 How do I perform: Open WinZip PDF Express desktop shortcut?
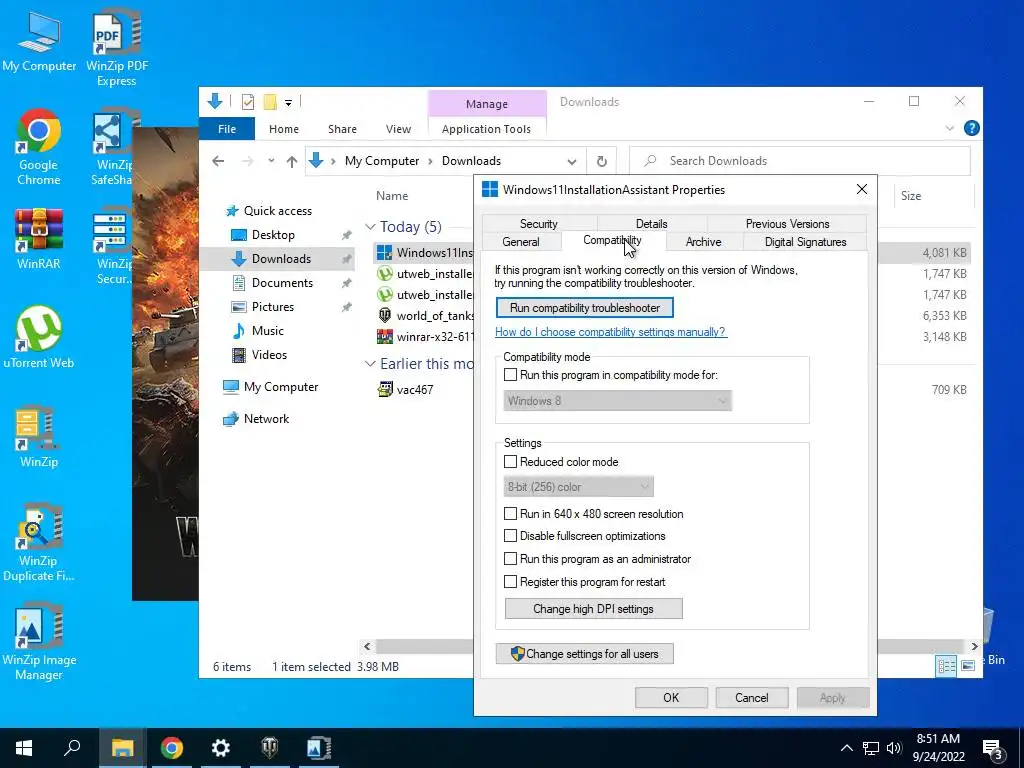(x=117, y=47)
